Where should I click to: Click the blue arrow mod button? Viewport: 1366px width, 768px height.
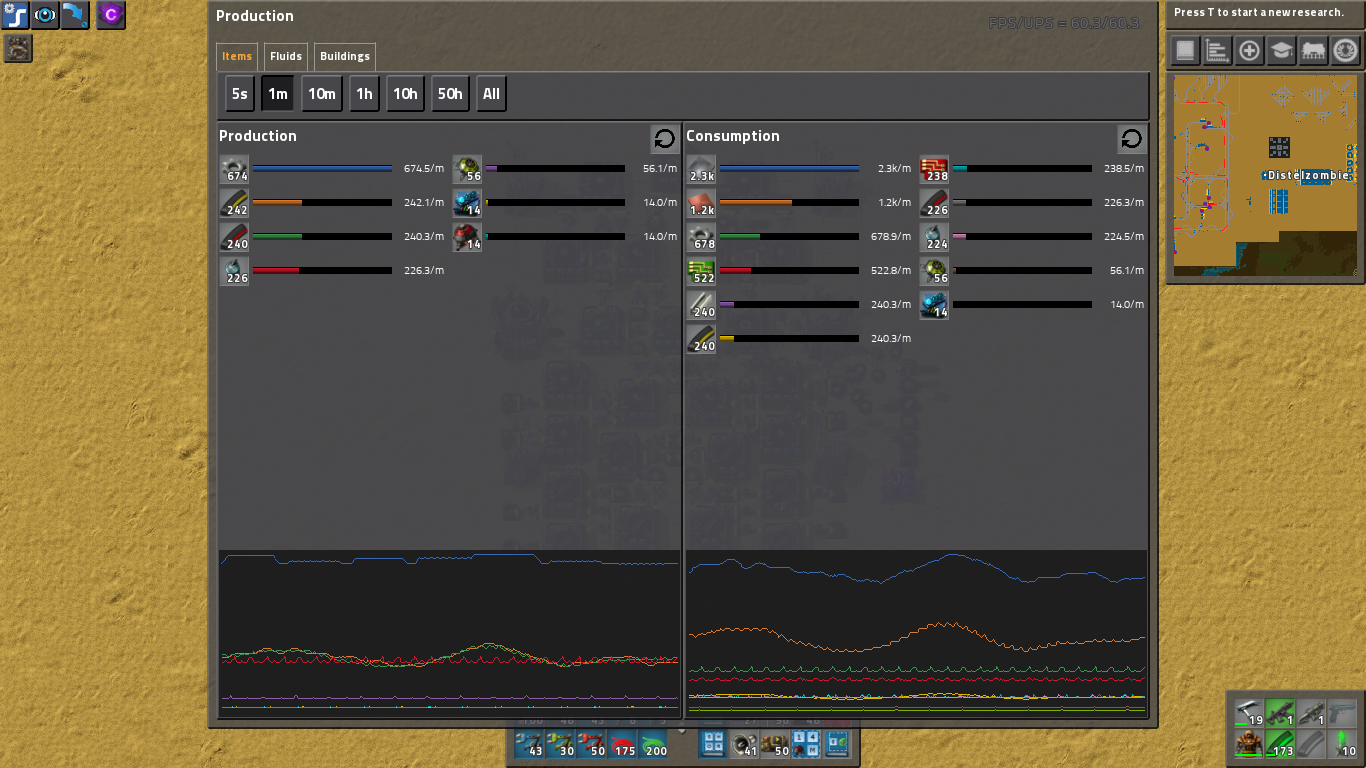click(76, 14)
